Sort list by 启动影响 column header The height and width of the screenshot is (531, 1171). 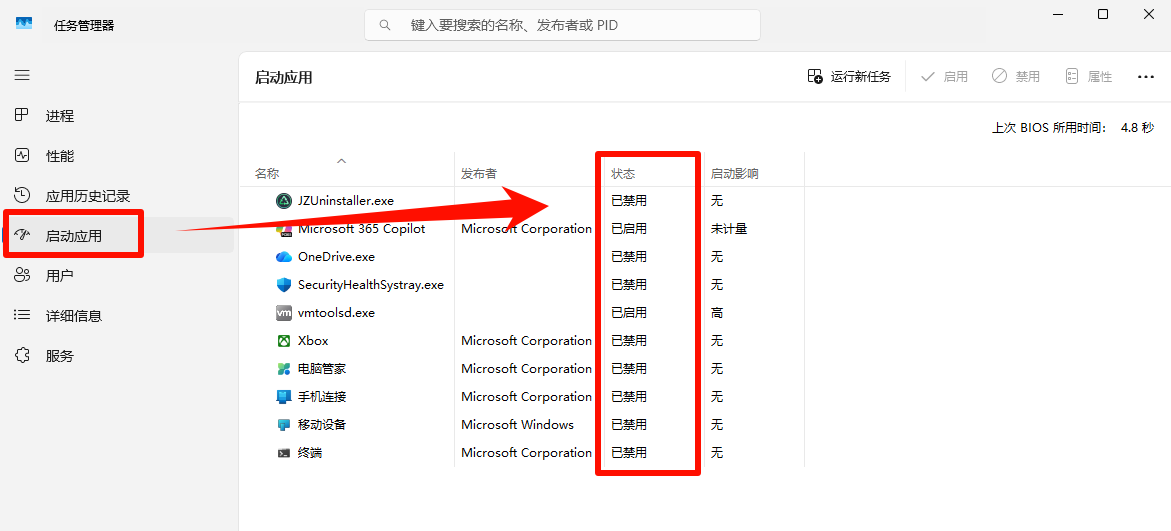(734, 174)
